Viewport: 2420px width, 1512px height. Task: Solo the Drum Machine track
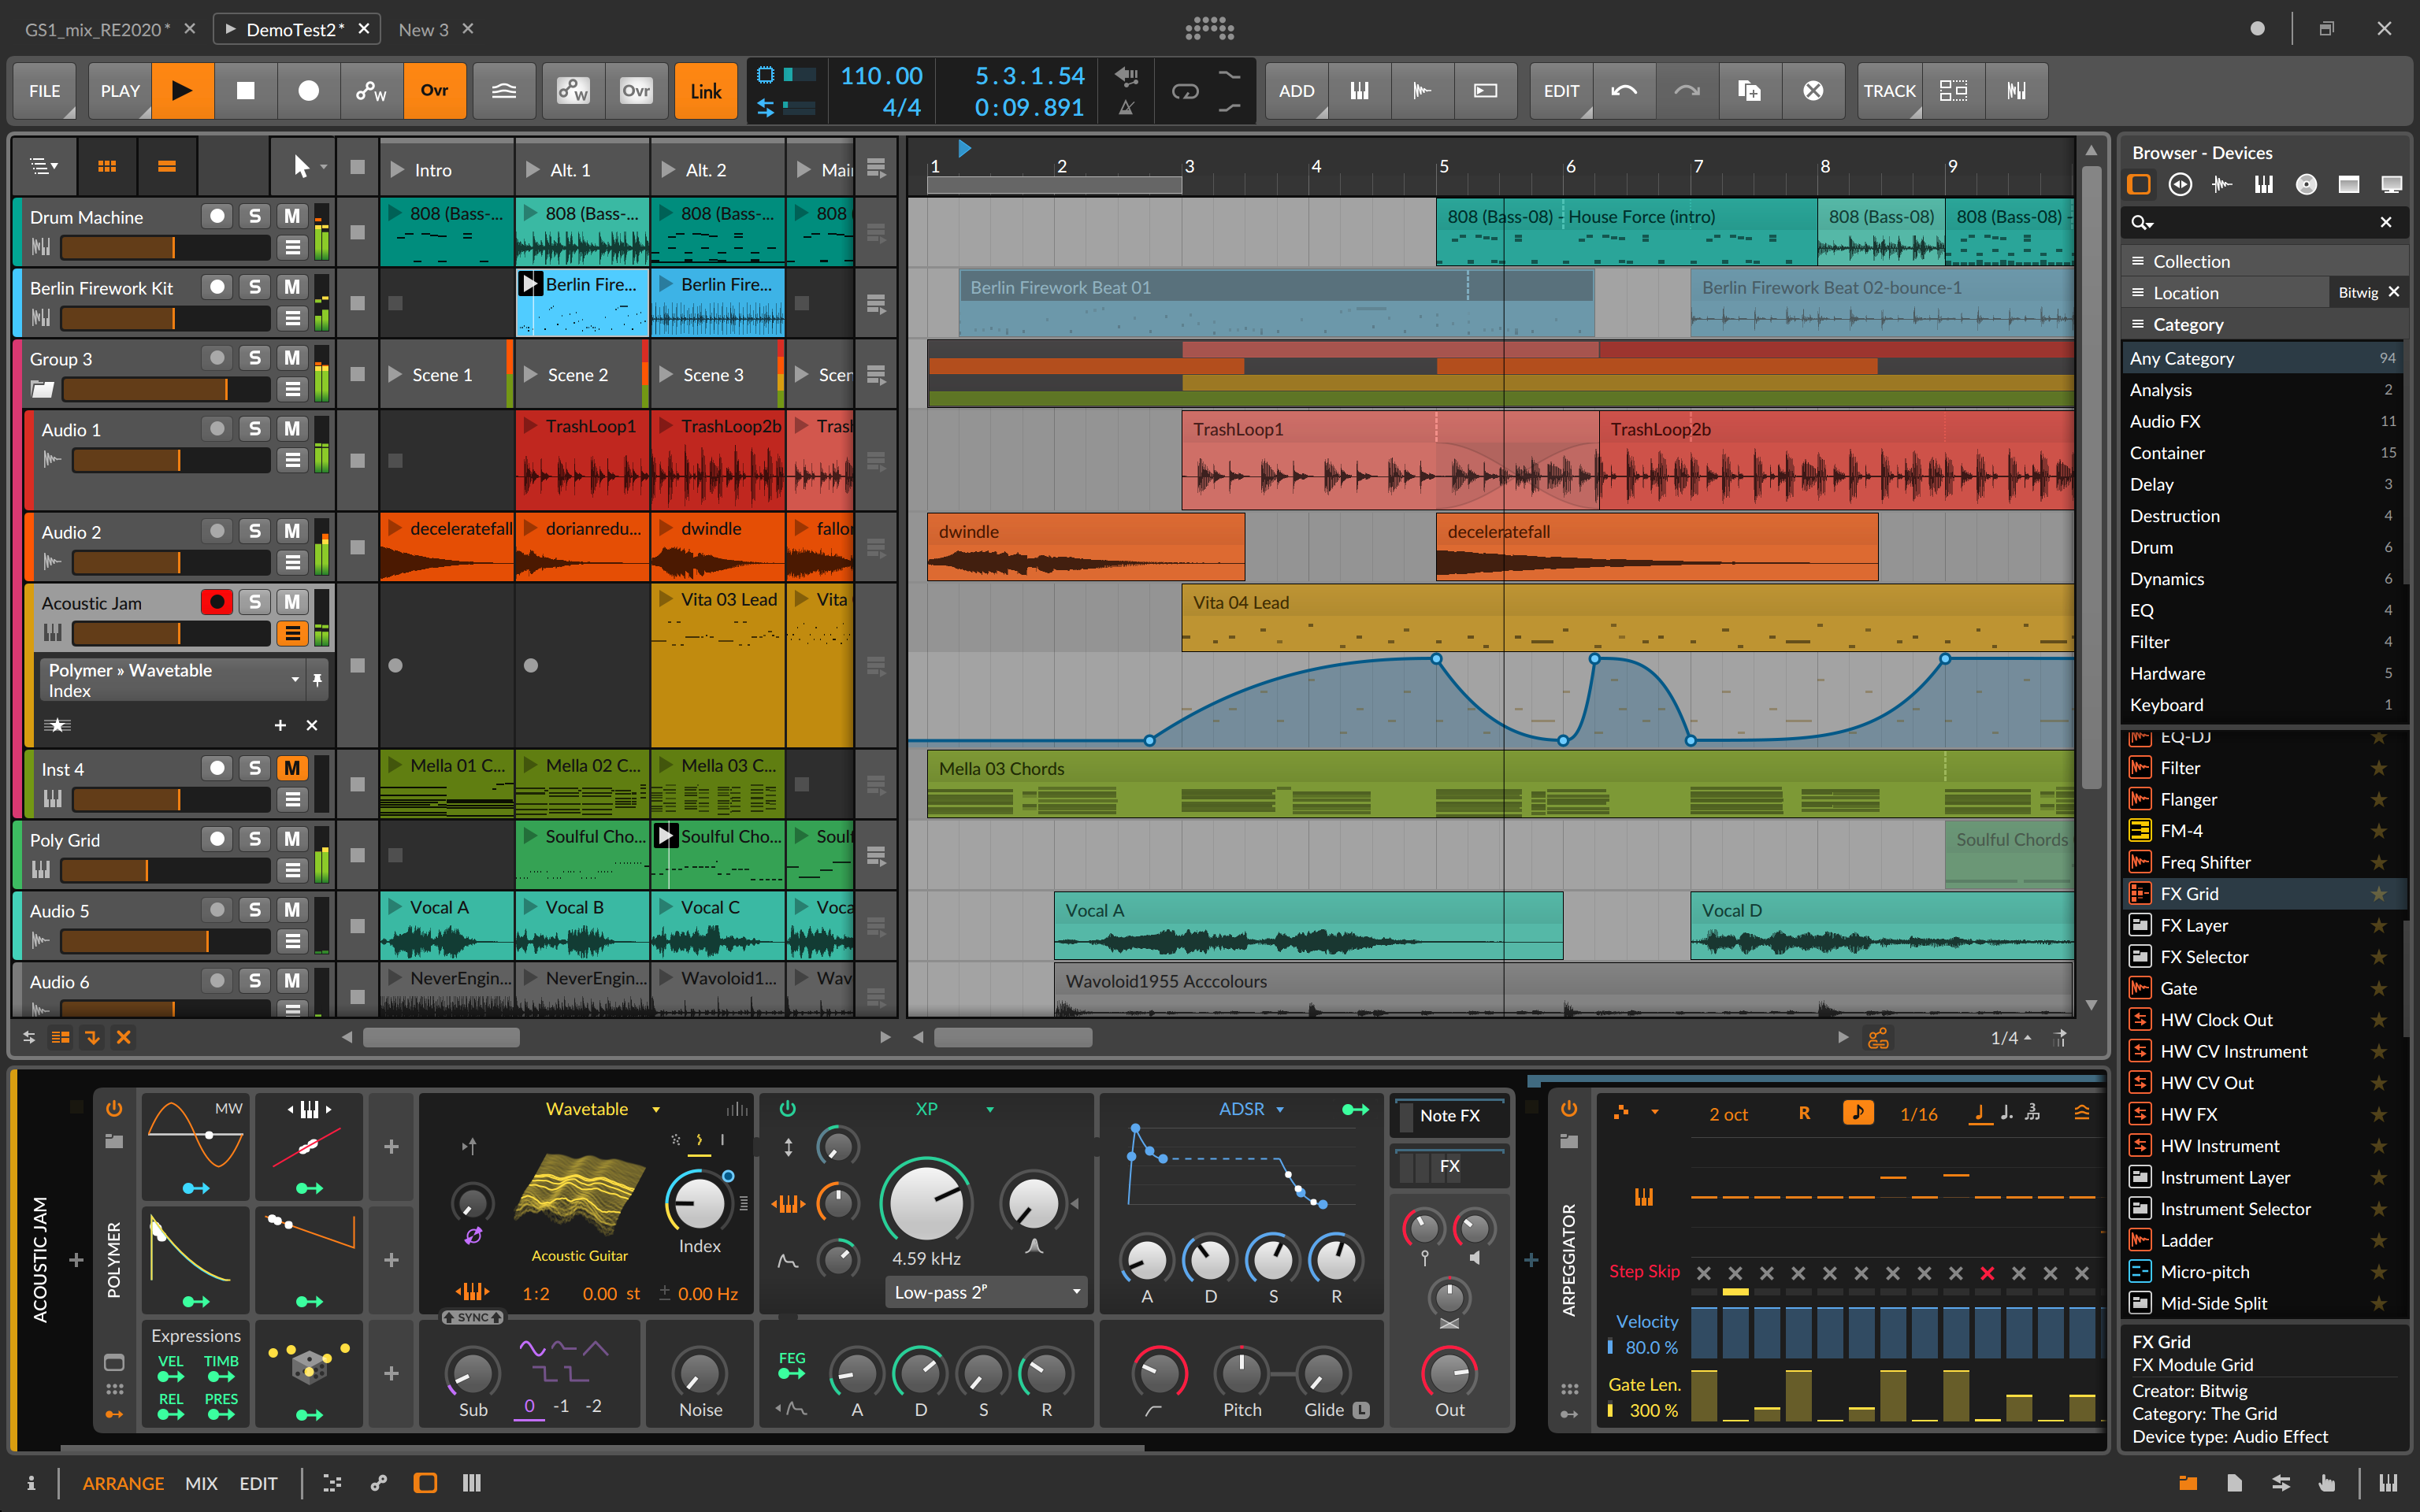point(255,216)
